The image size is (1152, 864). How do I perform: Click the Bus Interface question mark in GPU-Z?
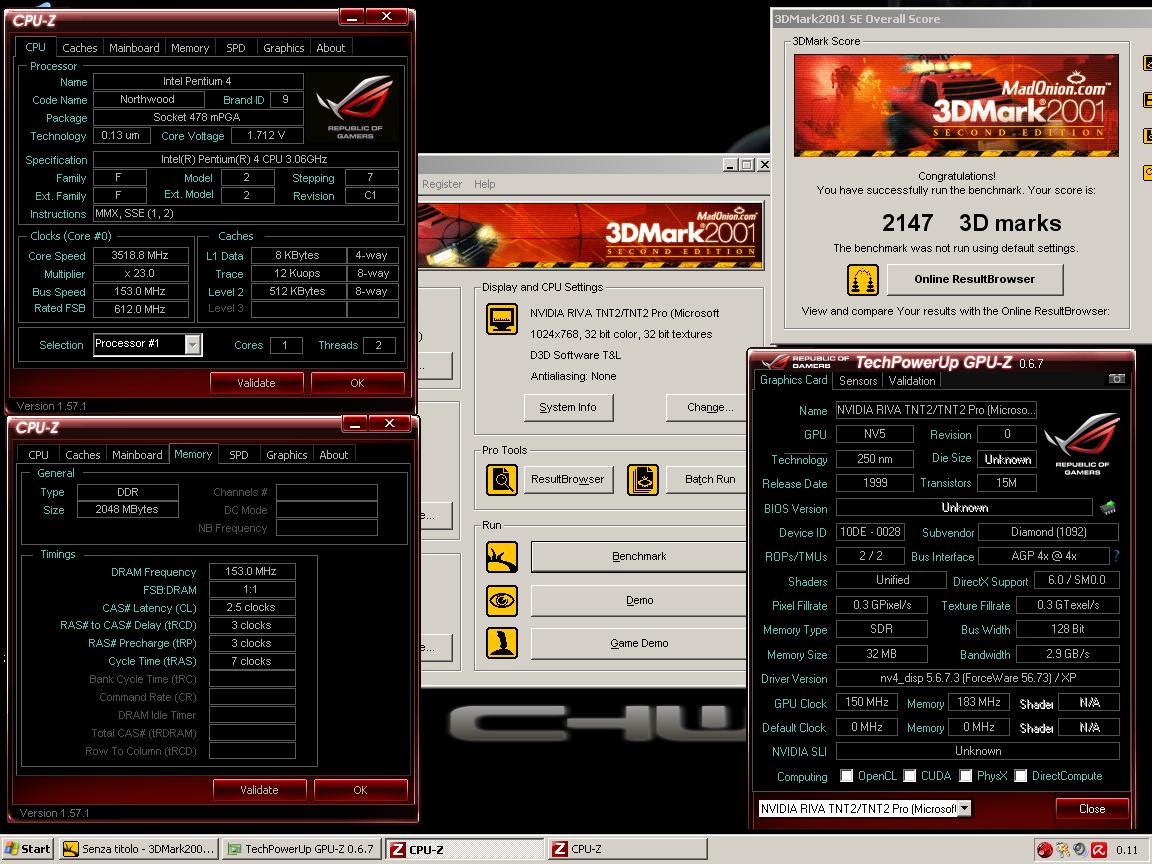click(1117, 555)
